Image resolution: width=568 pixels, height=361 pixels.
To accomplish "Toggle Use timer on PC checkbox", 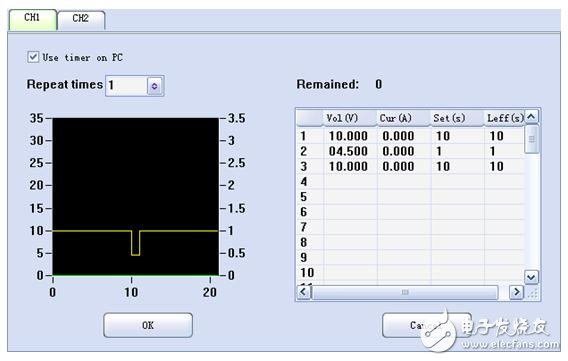I will pyautogui.click(x=33, y=57).
